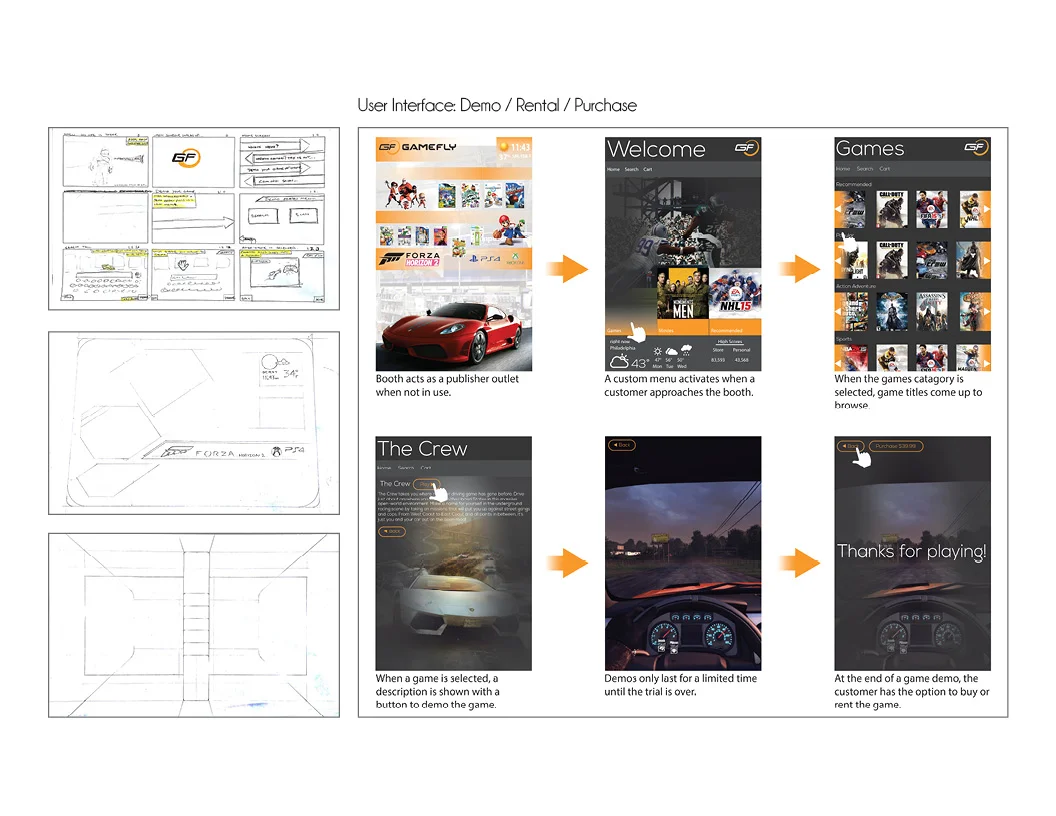Screen dimensions: 1056x816
Task: Open the bottom booth layout pencil sketch
Action: click(194, 625)
